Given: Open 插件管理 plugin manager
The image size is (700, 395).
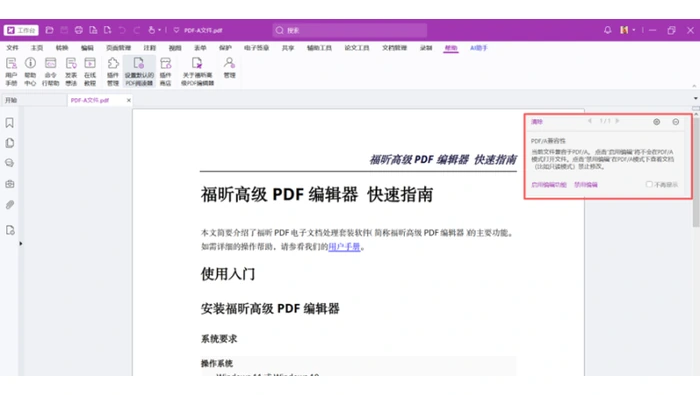Looking at the screenshot, I should click(113, 71).
